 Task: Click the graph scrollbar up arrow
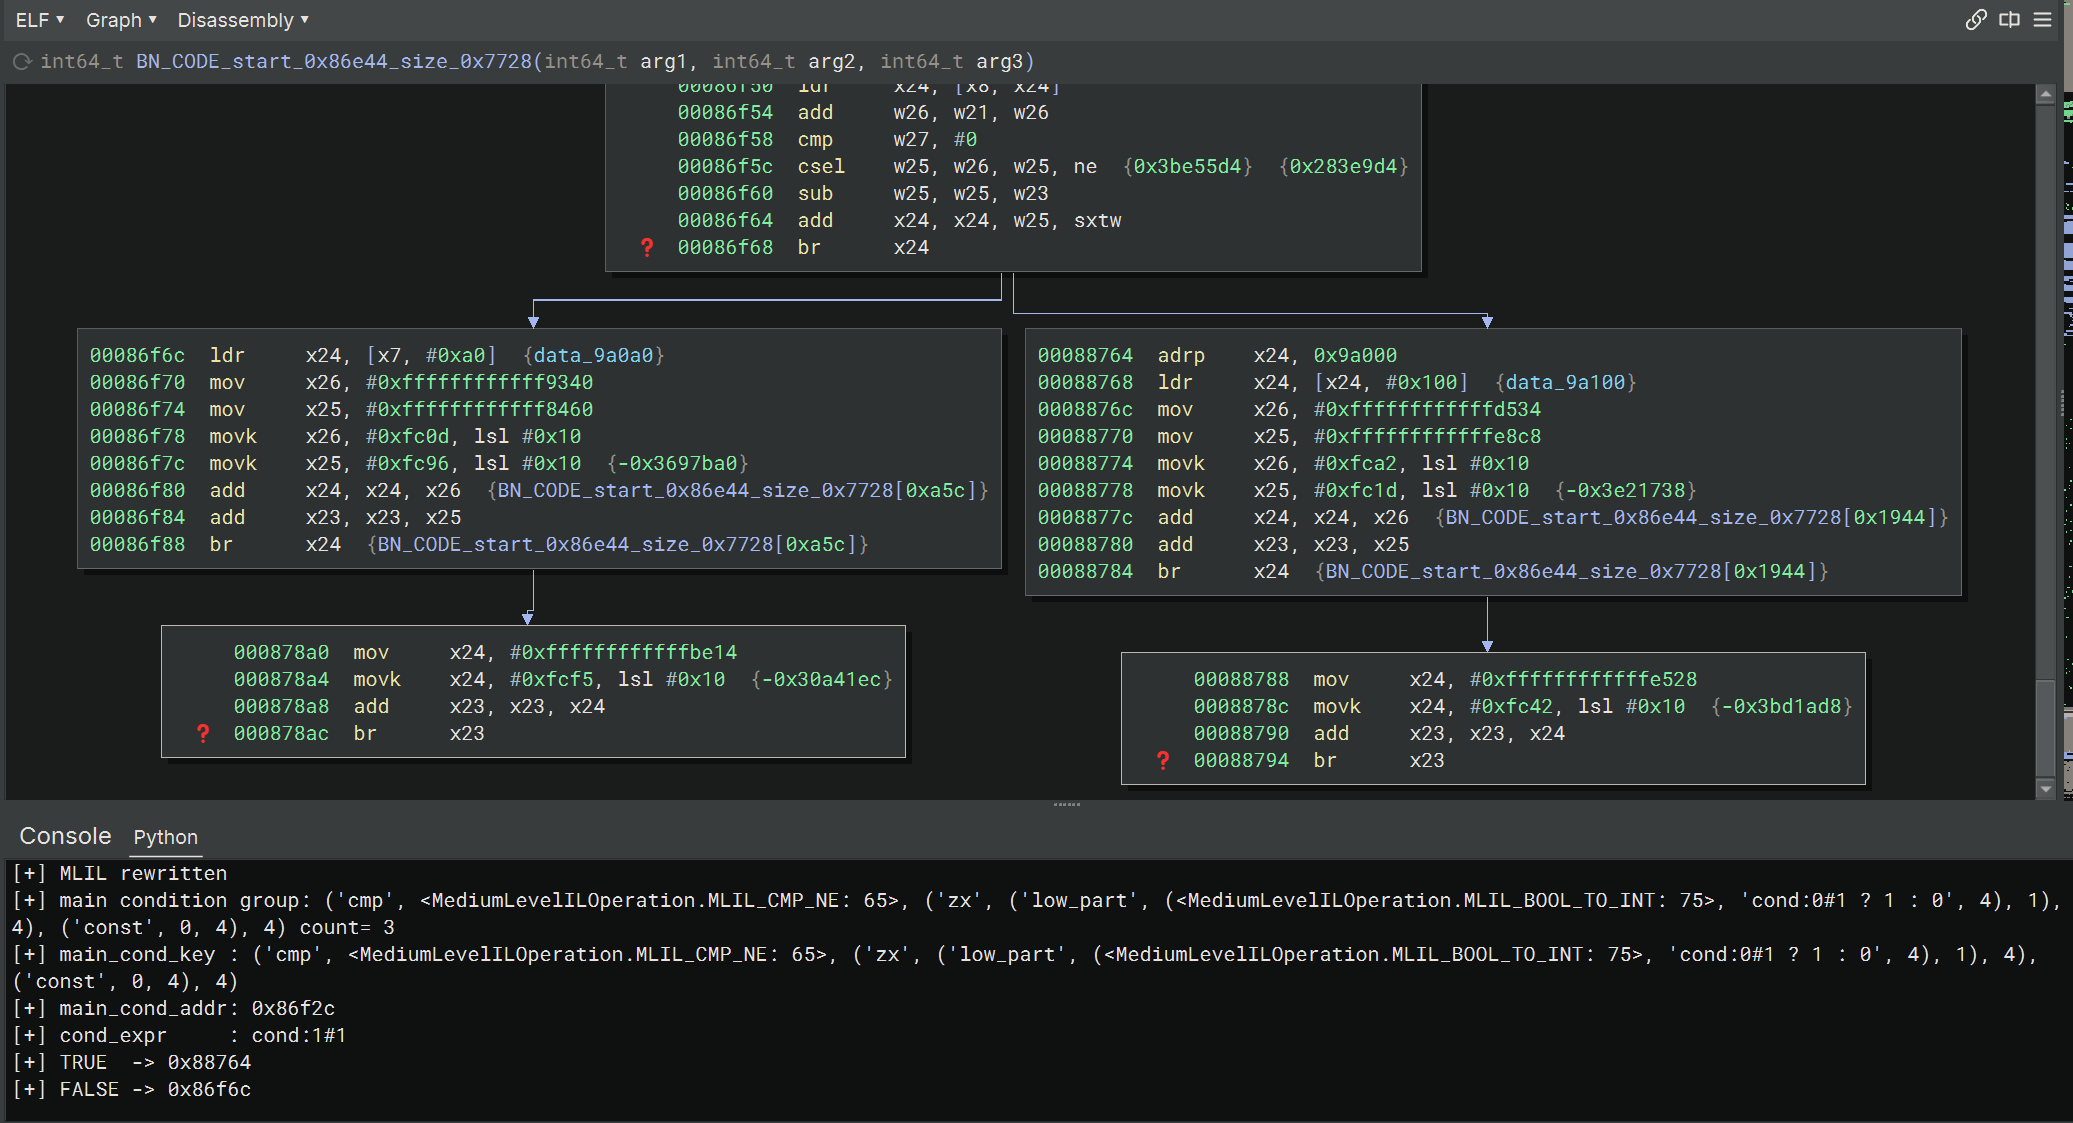2045,94
